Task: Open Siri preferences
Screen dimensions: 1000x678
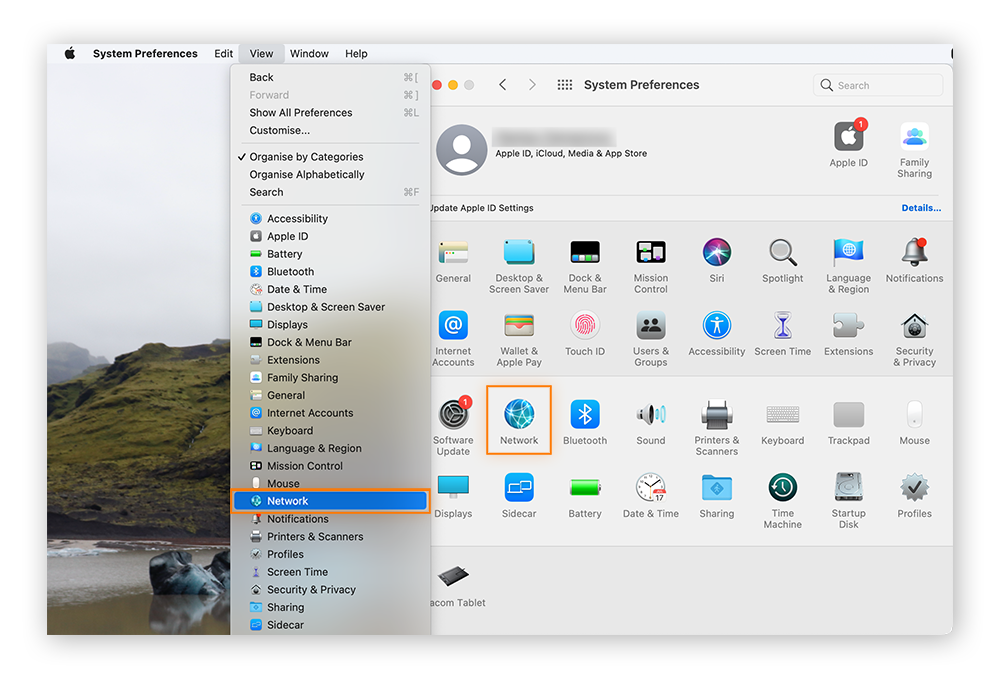Action: pos(716,255)
